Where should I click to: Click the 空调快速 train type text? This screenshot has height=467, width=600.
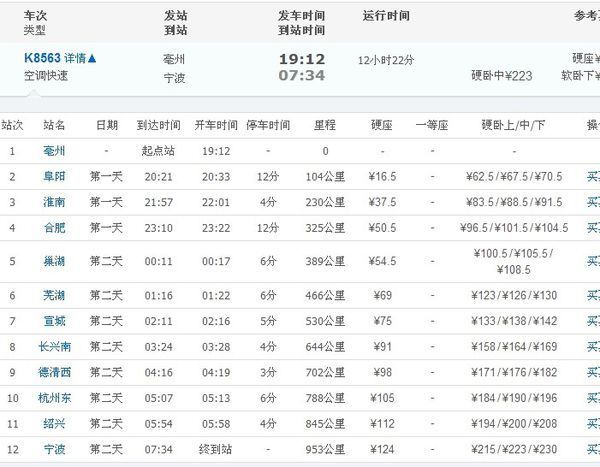46,76
